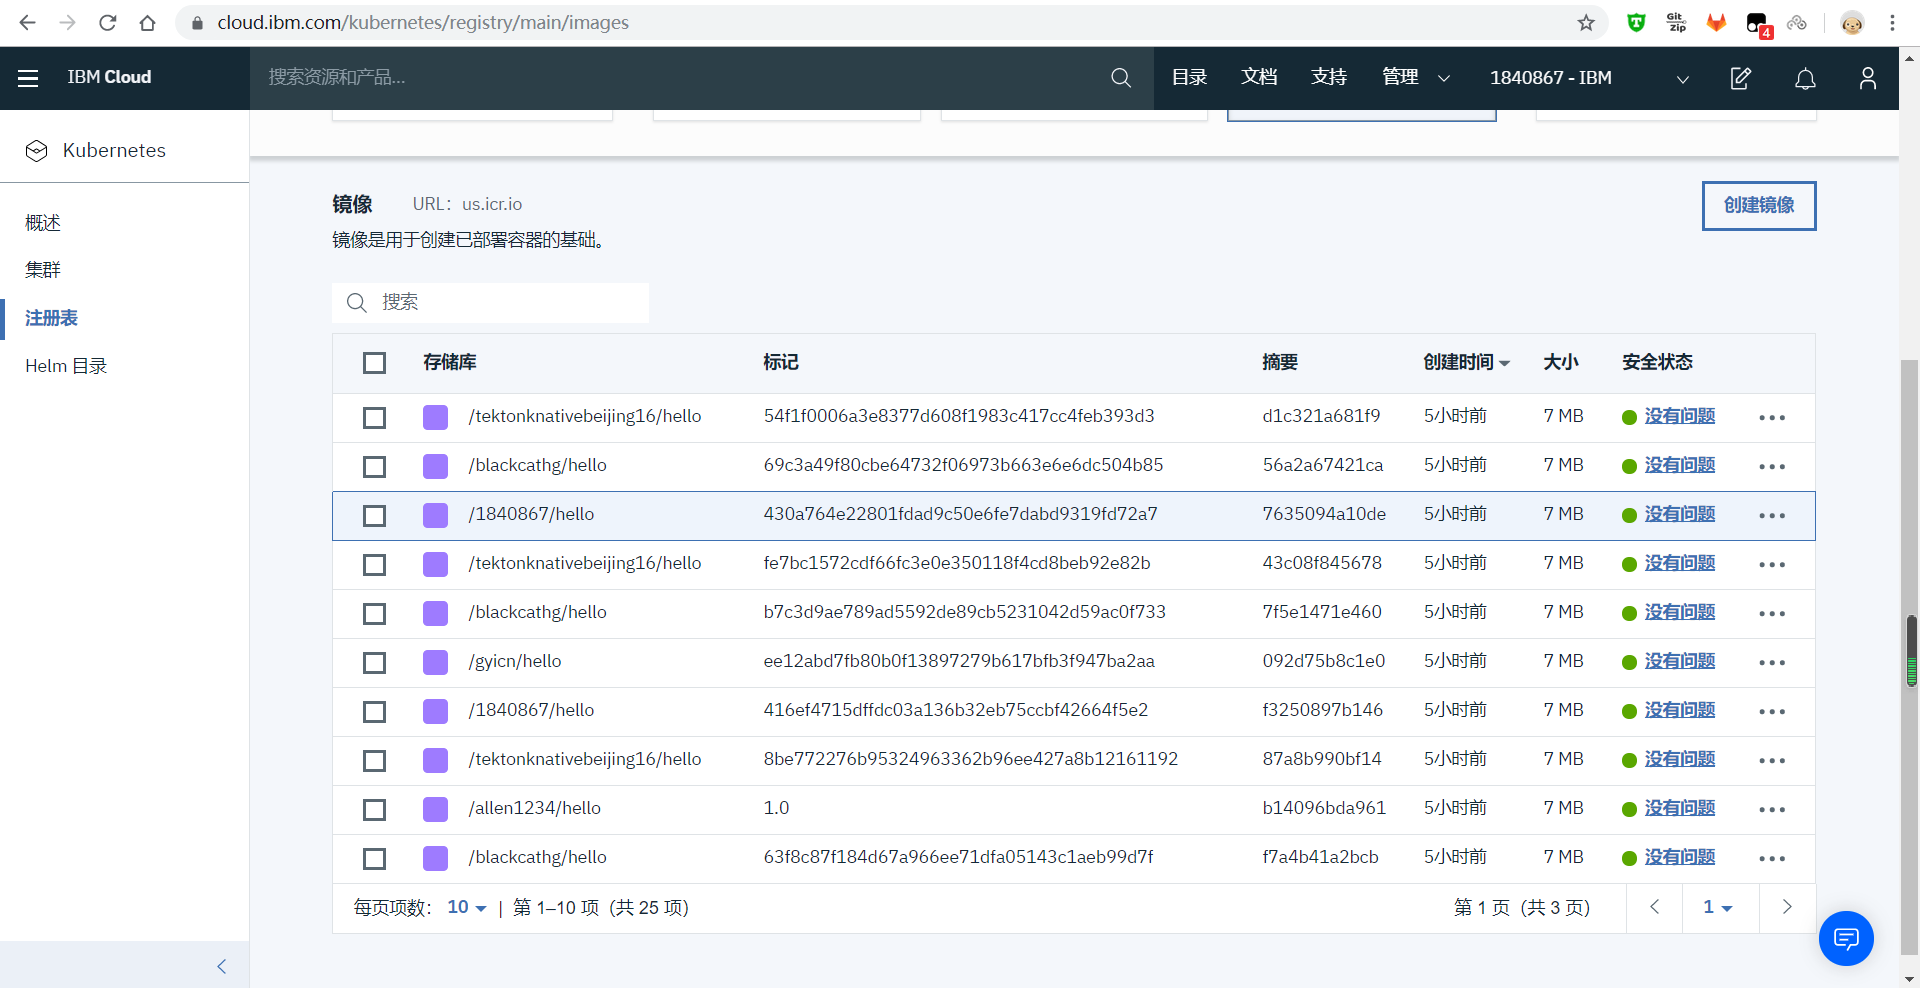Click the browser address bar URL
The image size is (1920, 988).
pyautogui.click(x=423, y=22)
